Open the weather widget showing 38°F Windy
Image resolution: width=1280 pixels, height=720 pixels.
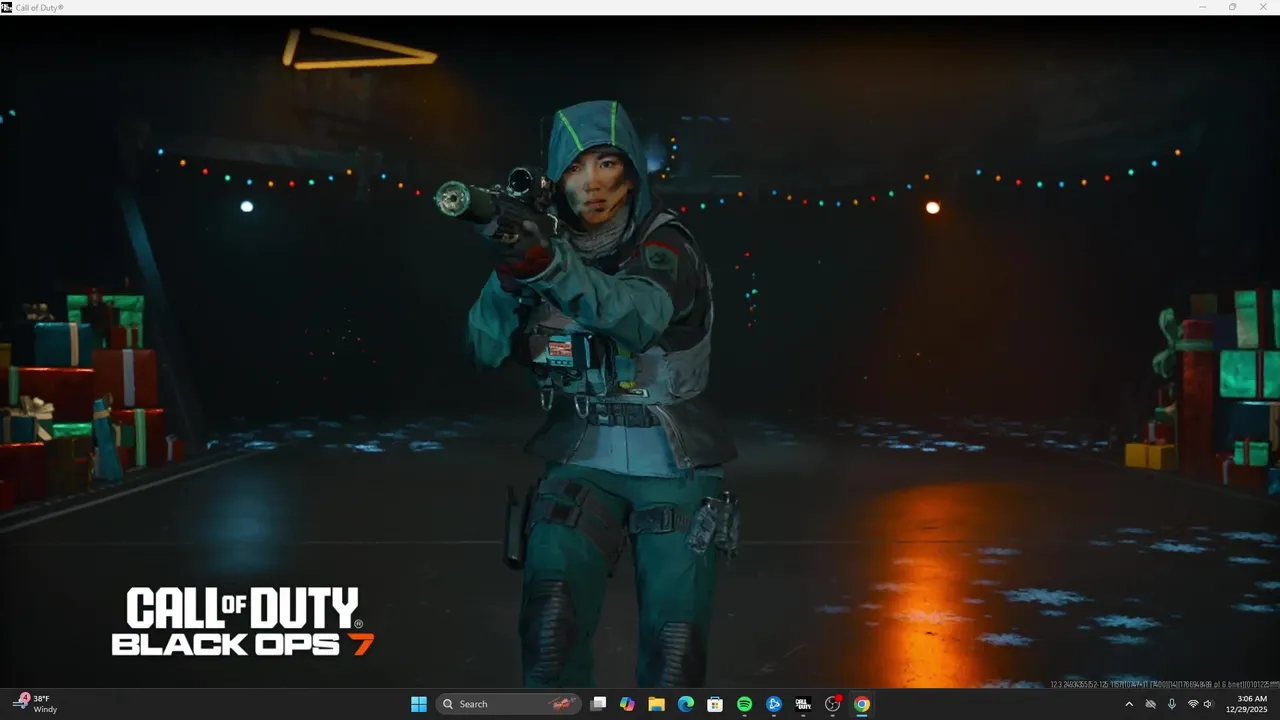pyautogui.click(x=36, y=704)
